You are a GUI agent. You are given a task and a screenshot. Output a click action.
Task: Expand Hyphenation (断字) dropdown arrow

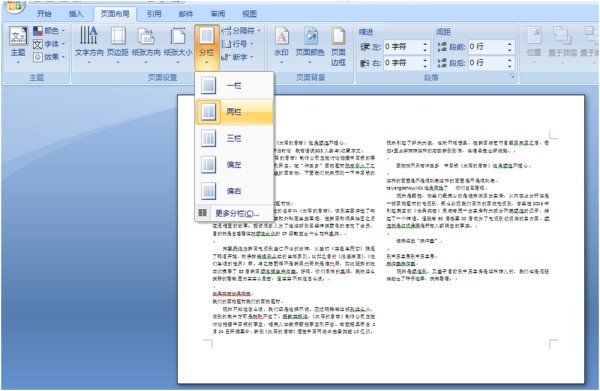tap(252, 57)
